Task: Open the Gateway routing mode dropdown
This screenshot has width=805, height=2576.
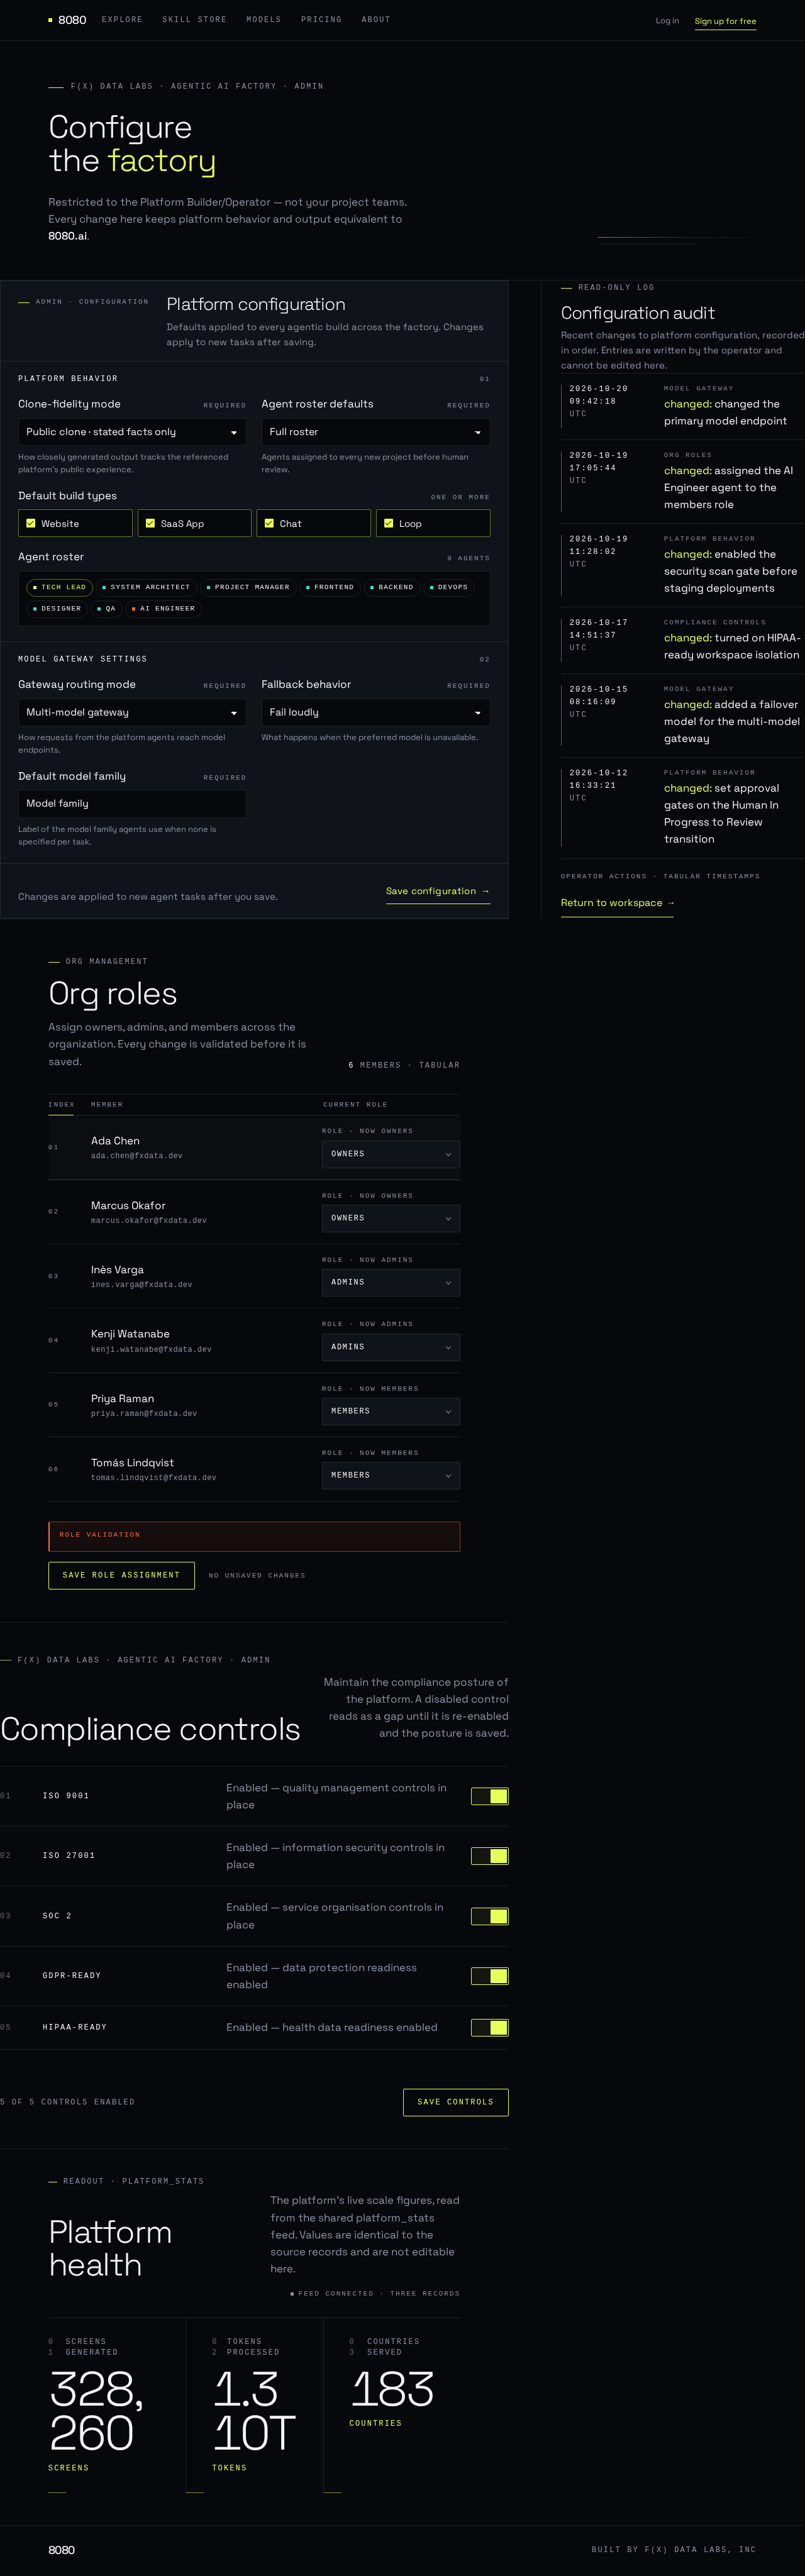Action: [x=132, y=712]
